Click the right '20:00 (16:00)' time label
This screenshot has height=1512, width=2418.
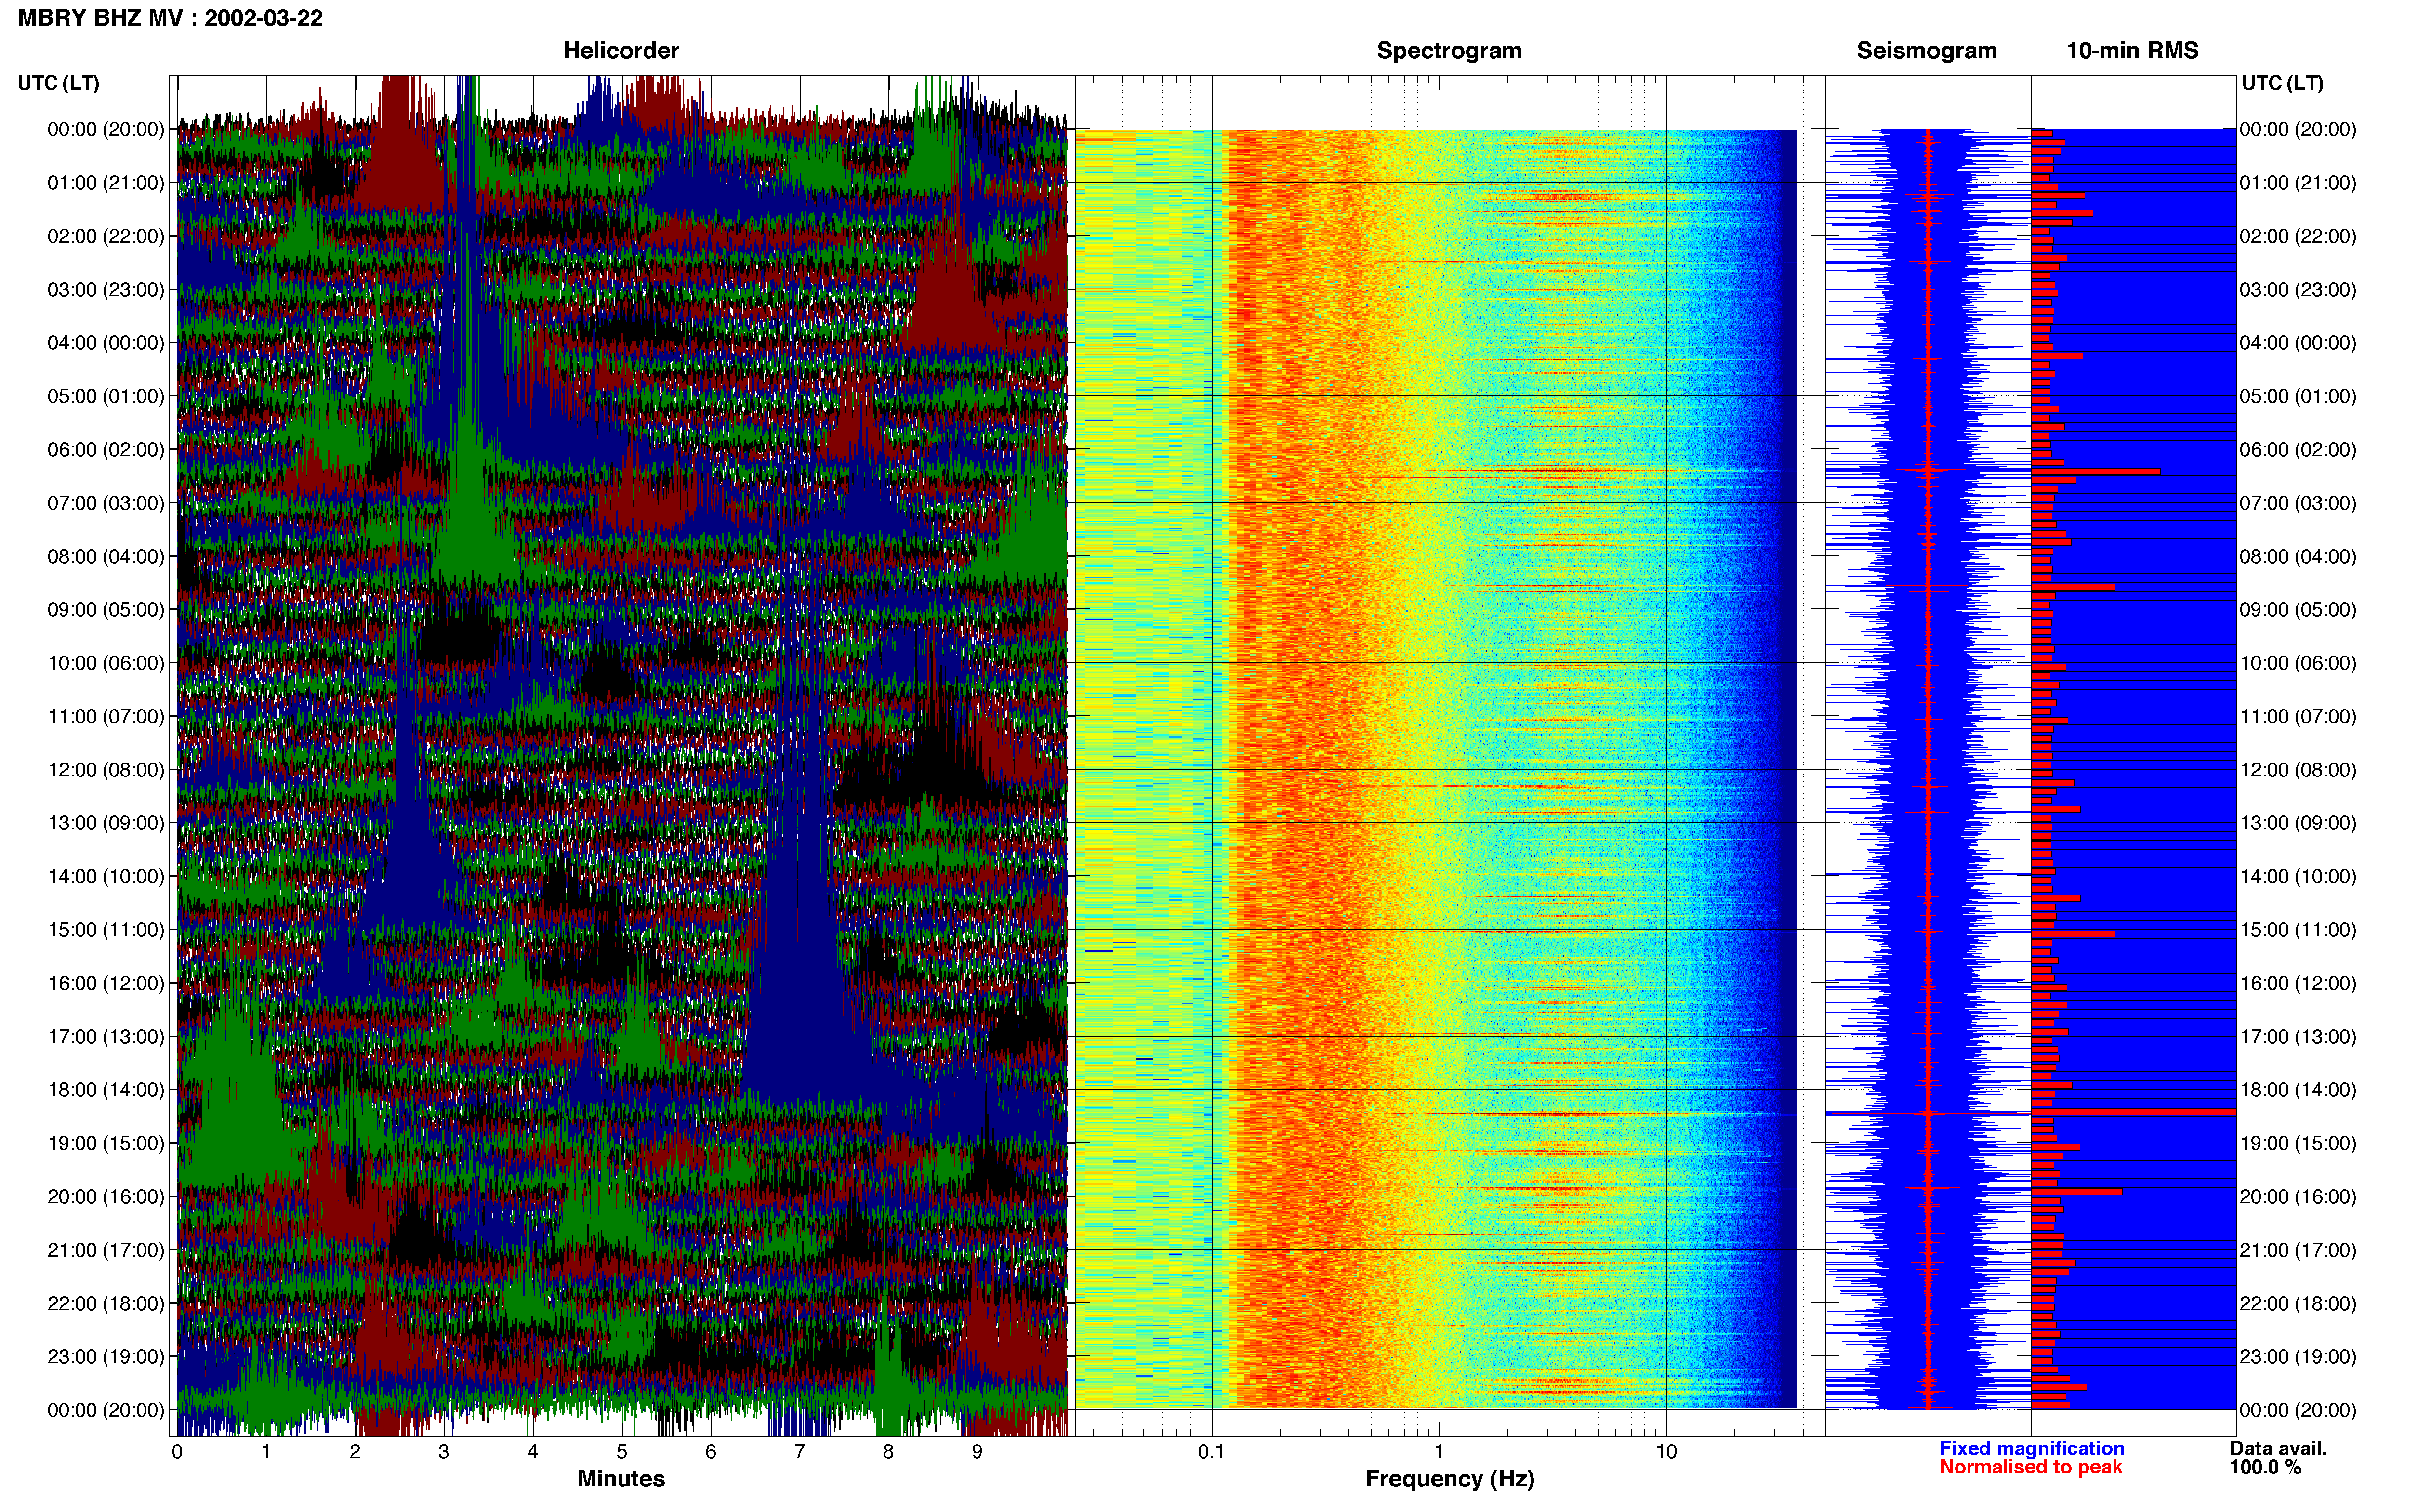(x=2298, y=1197)
